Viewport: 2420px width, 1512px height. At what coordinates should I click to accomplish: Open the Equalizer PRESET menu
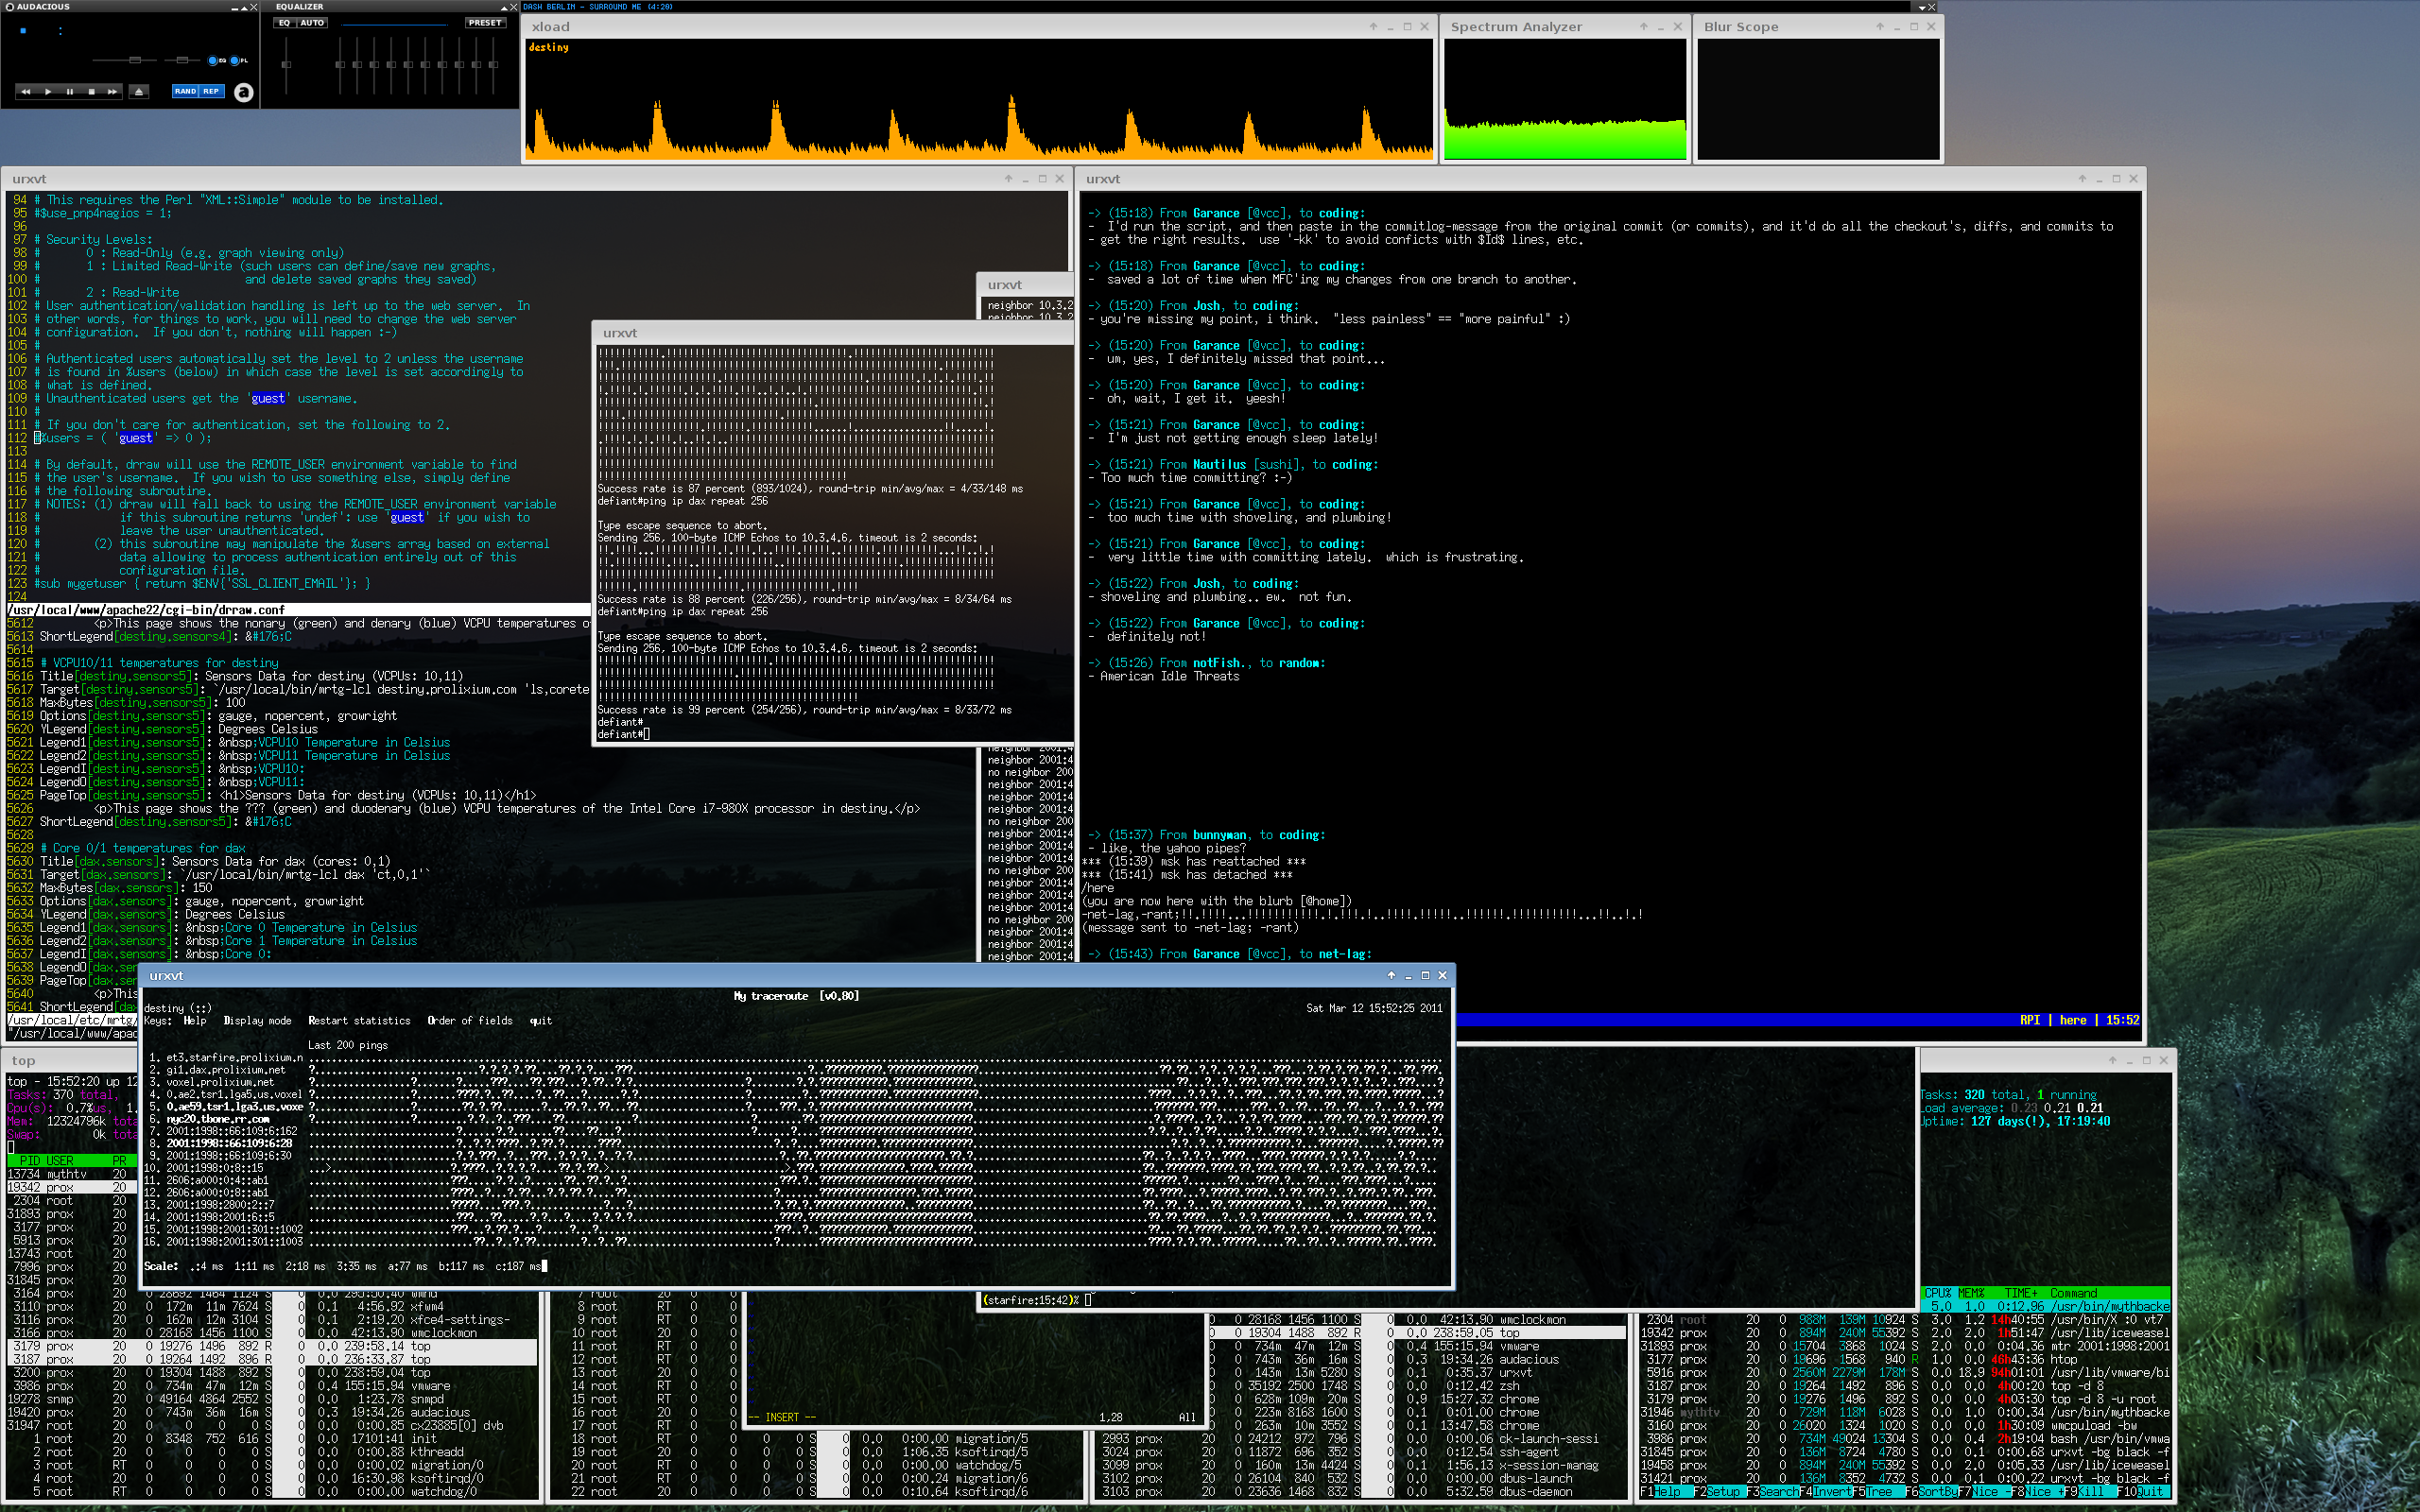(485, 22)
